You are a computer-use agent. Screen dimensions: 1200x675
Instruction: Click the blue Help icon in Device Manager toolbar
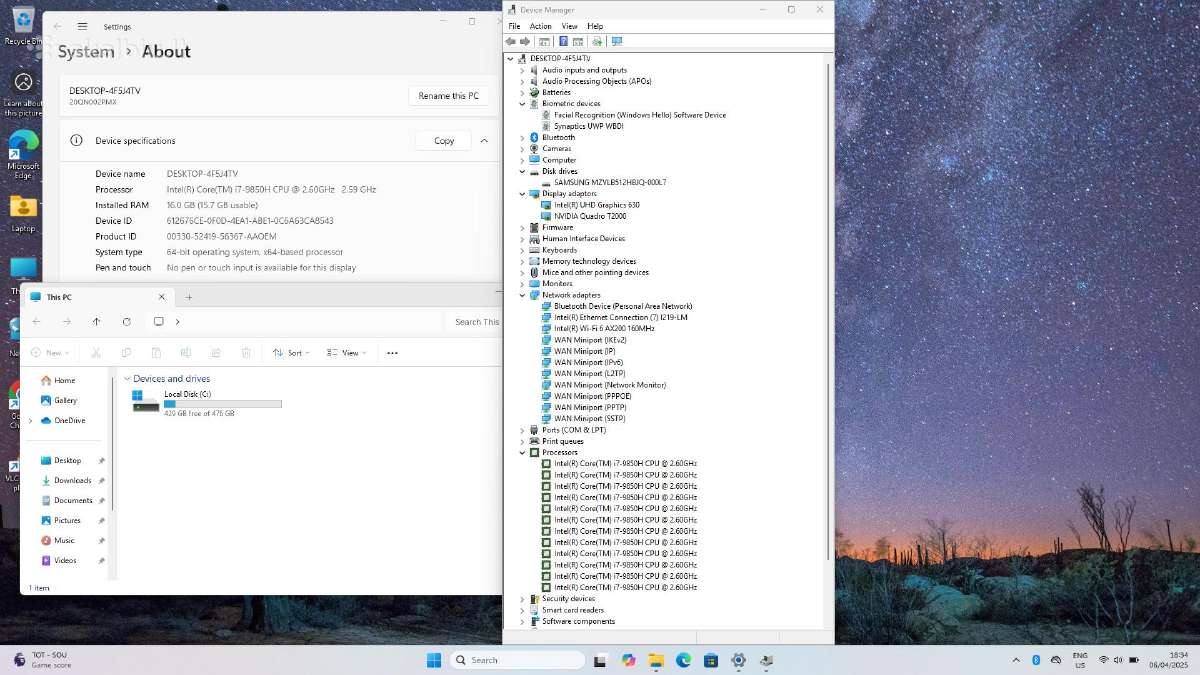click(x=563, y=41)
